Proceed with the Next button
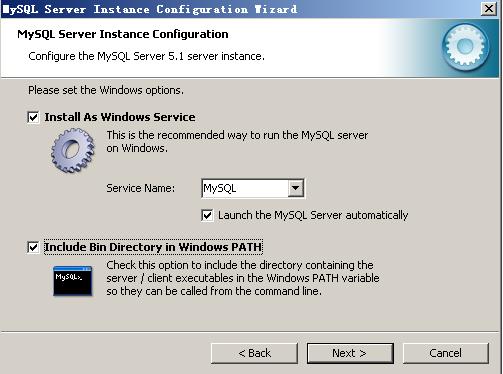The image size is (503, 374). 350,353
